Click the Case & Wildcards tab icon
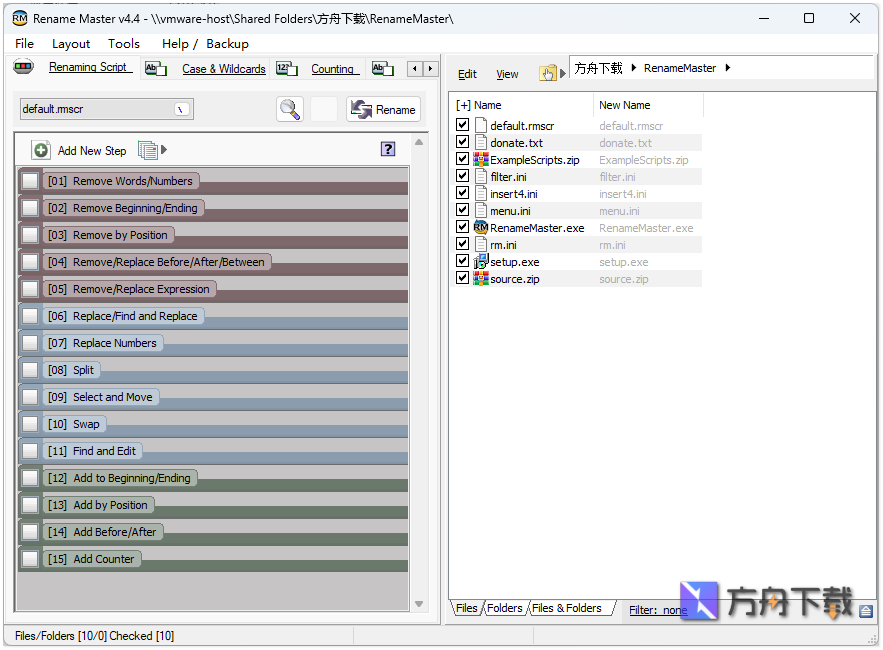883x650 pixels. pos(156,69)
